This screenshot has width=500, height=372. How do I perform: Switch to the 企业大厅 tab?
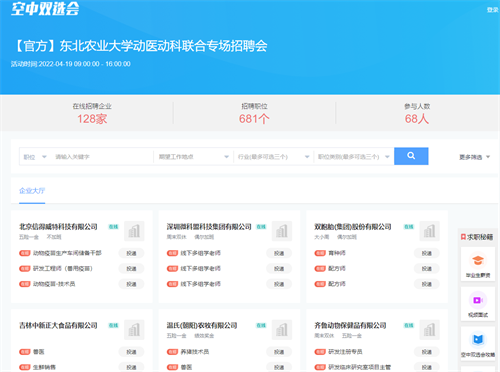point(32,191)
